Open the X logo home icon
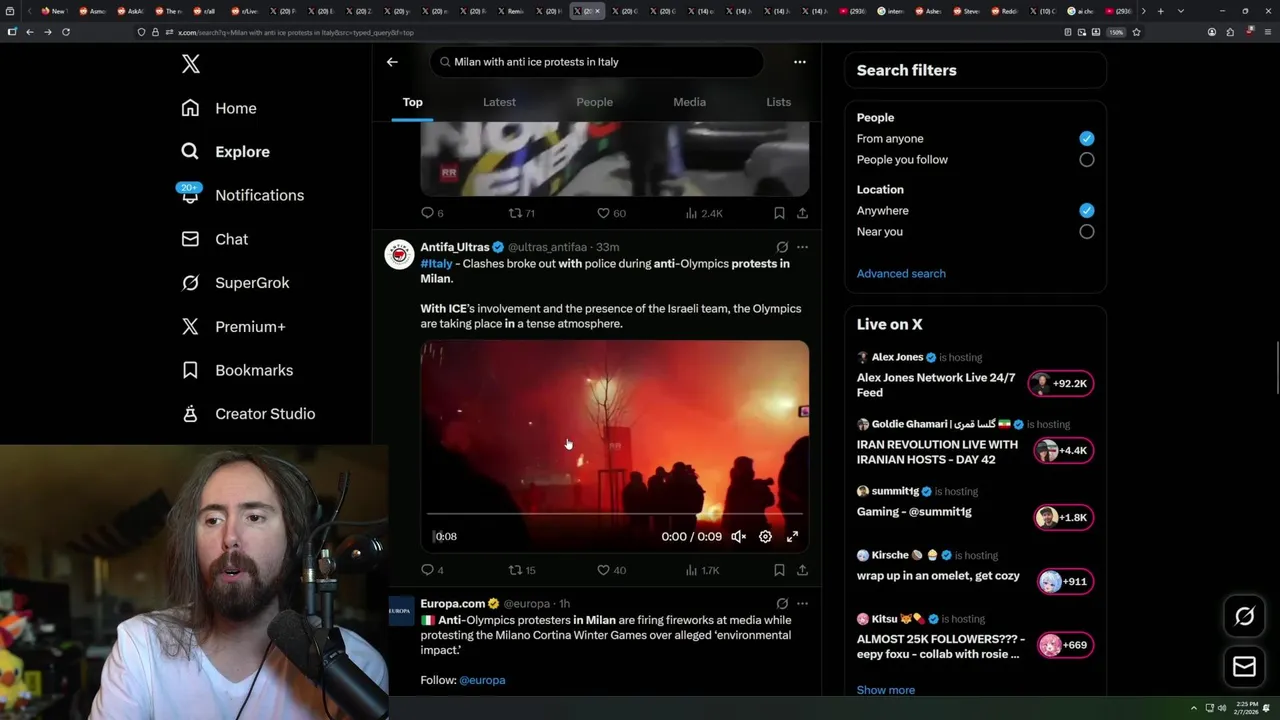Viewport: 1280px width, 720px height. (191, 64)
